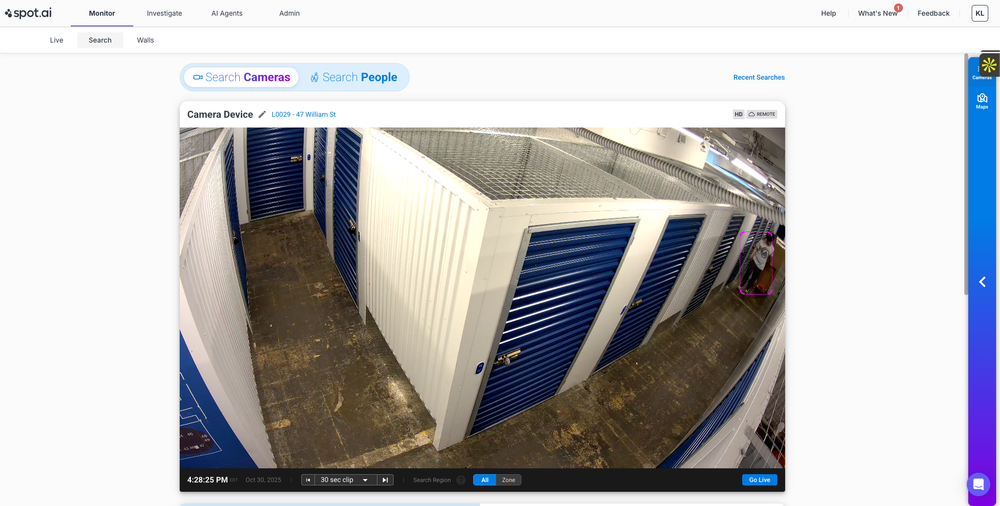This screenshot has height=506, width=1000.
Task: Open the chat support bubble icon
Action: point(978,484)
